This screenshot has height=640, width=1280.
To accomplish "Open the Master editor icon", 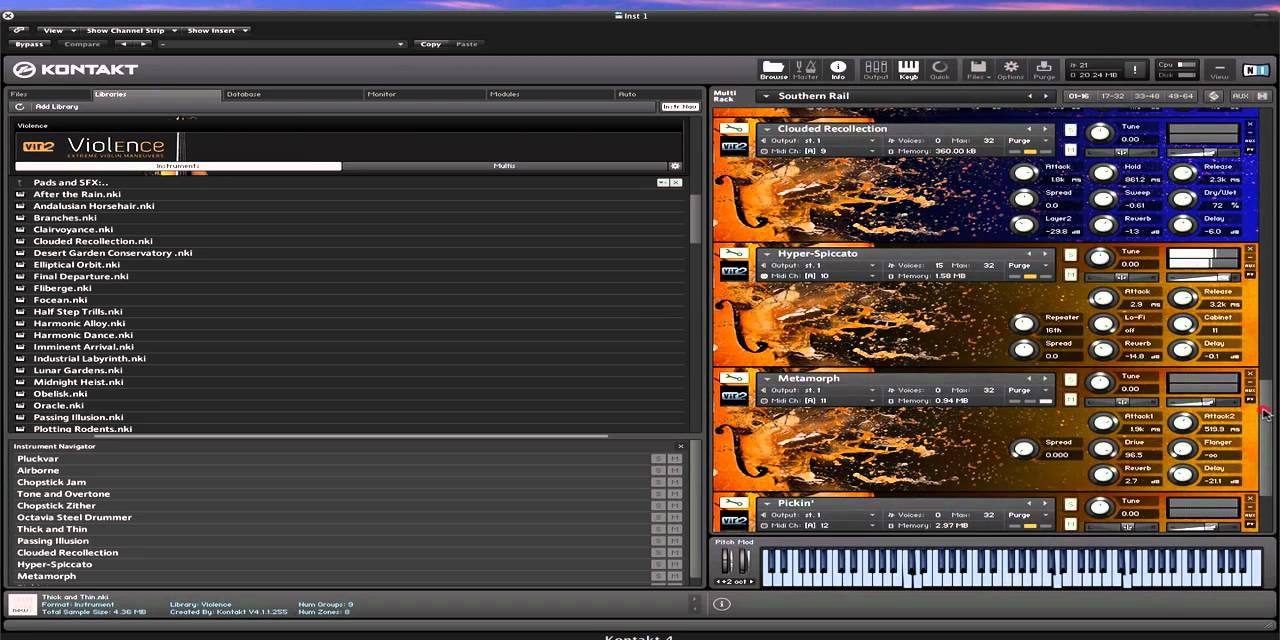I will click(806, 69).
